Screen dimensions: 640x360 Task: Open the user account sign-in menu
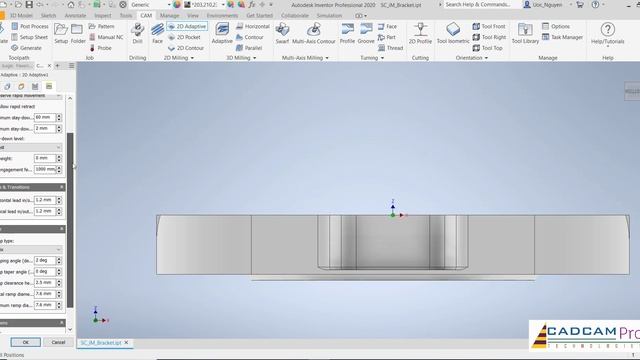coord(543,5)
